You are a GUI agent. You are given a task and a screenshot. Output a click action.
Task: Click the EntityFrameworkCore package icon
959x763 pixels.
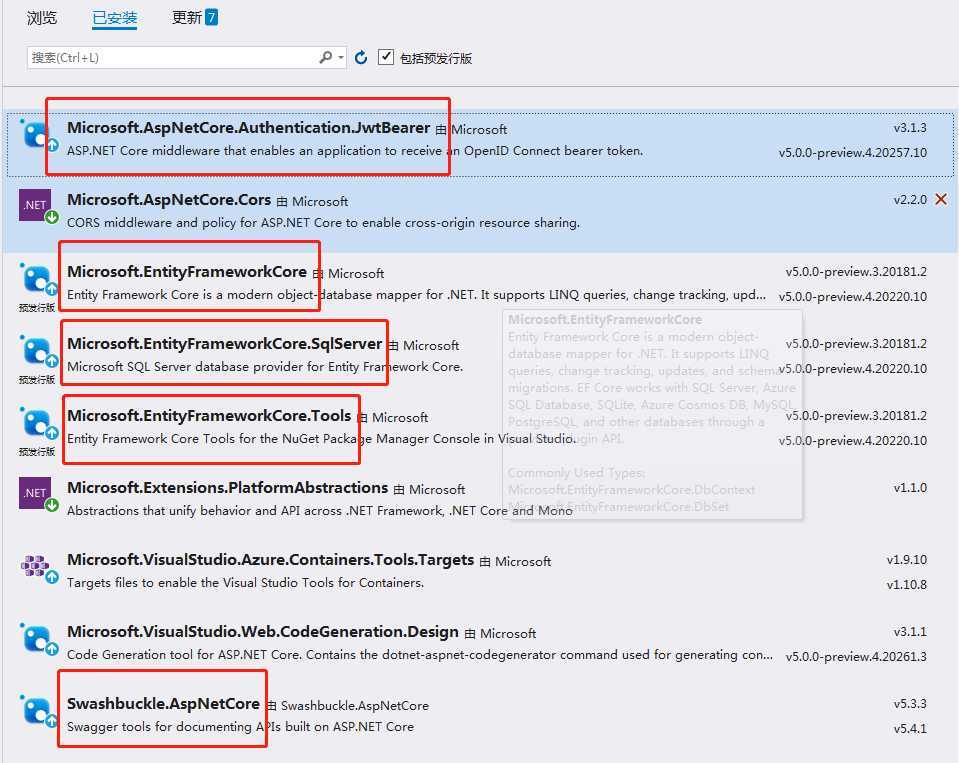click(x=39, y=280)
